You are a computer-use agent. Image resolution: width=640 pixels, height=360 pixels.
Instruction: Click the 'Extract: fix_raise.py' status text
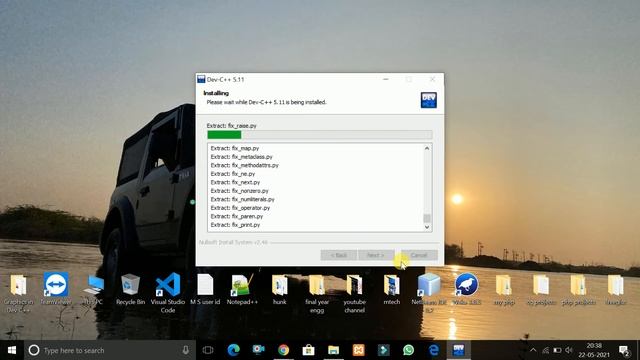coord(231,126)
